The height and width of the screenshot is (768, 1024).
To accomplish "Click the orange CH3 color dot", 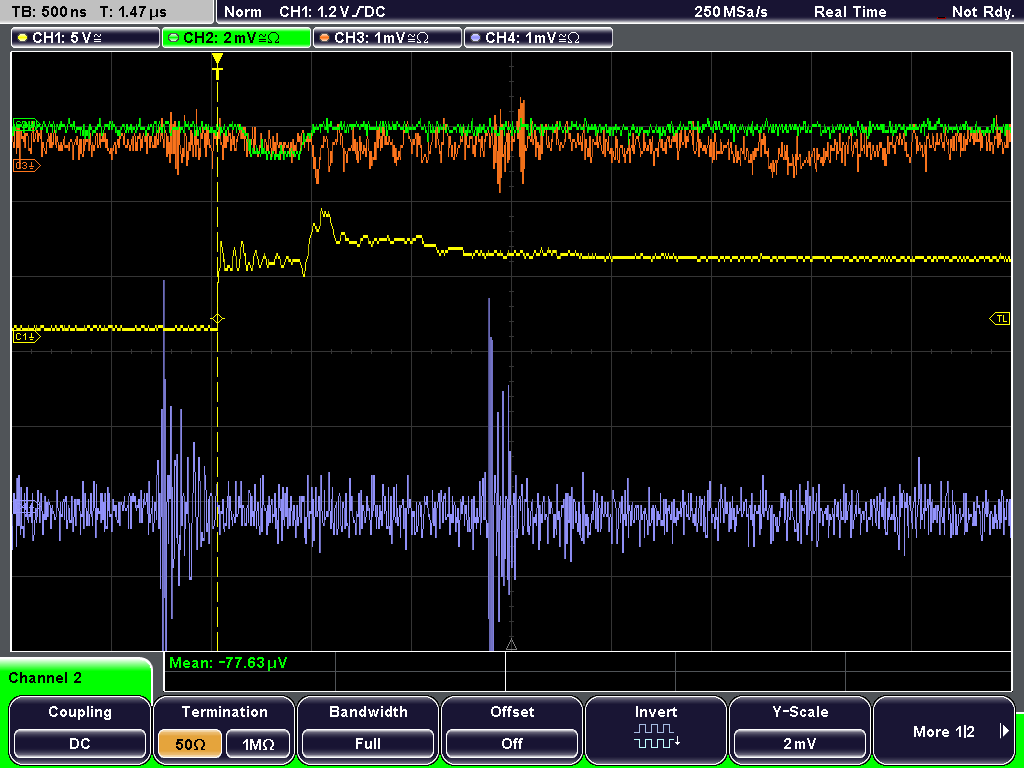I will click(x=325, y=38).
